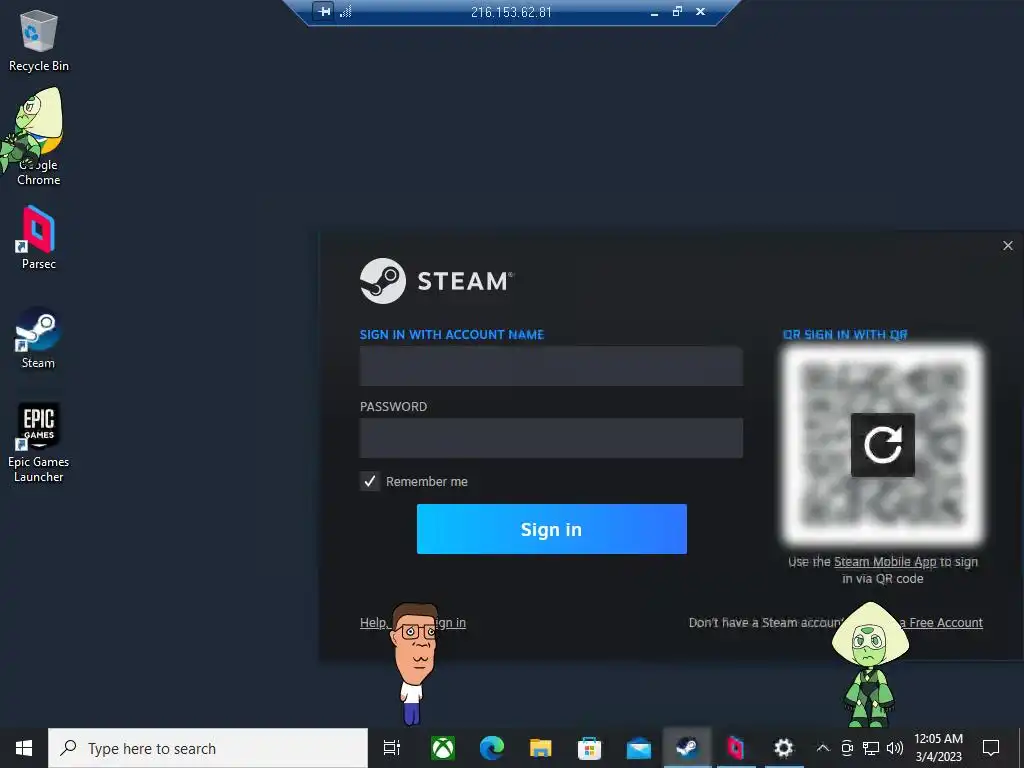This screenshot has width=1024, height=768.
Task: Click the "SIGN IN WITH ACCOUNT NAME" label
Action: 452,334
